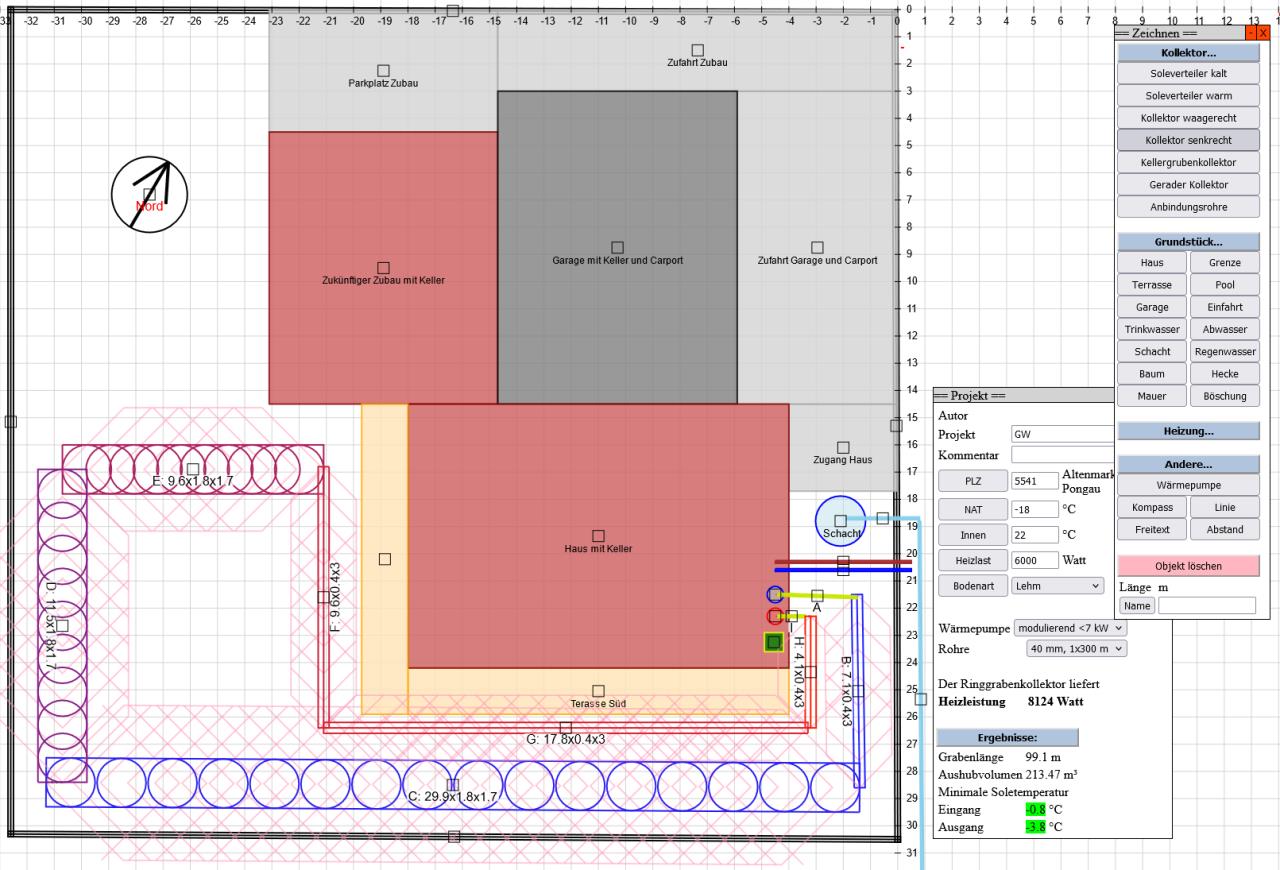Open Wärmepumpe dropdown modulierend <7 kW
Image resolution: width=1280 pixels, height=870 pixels.
point(1070,628)
